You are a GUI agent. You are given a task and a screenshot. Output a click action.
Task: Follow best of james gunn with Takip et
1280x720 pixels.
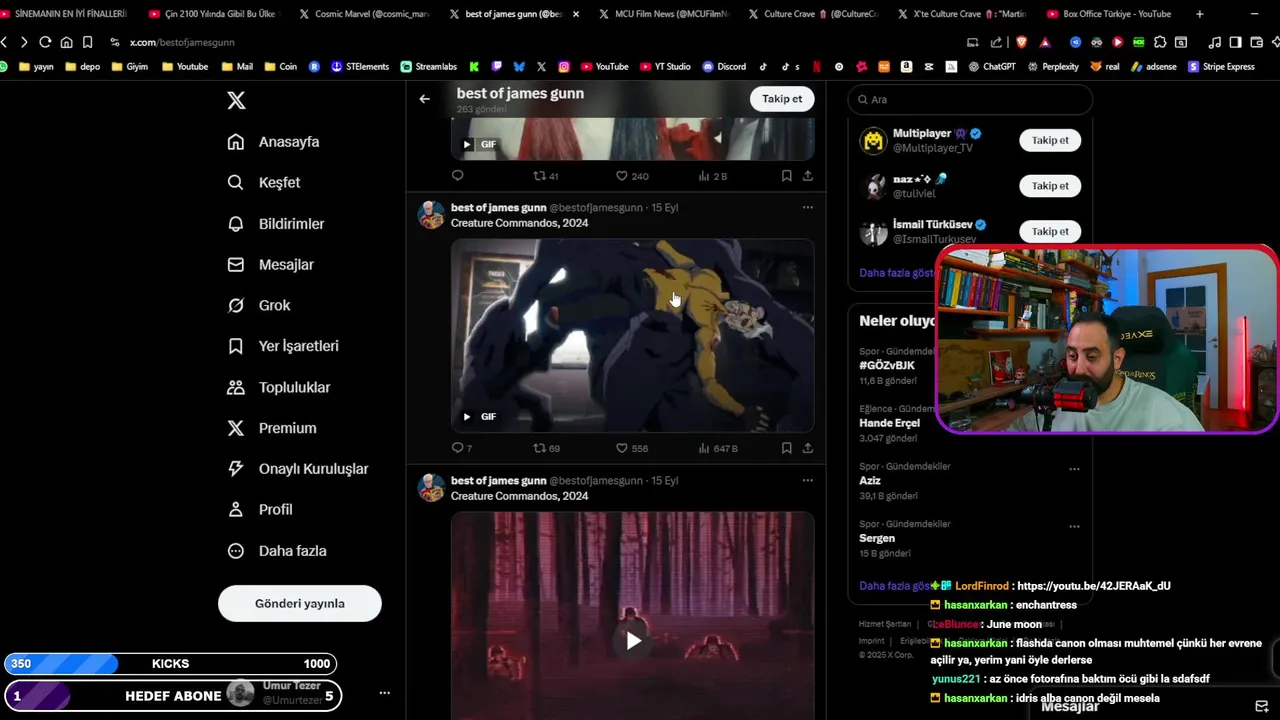(x=782, y=99)
